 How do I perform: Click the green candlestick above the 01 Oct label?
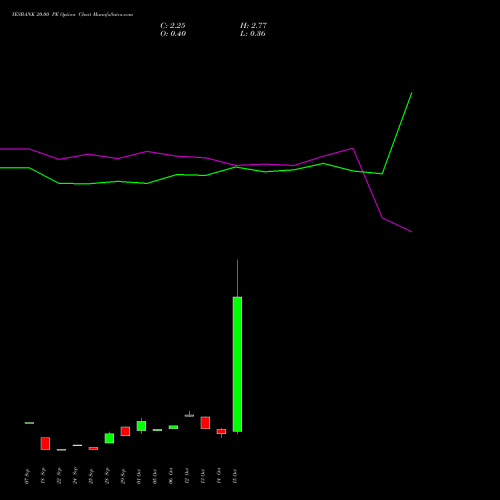[x=141, y=426]
